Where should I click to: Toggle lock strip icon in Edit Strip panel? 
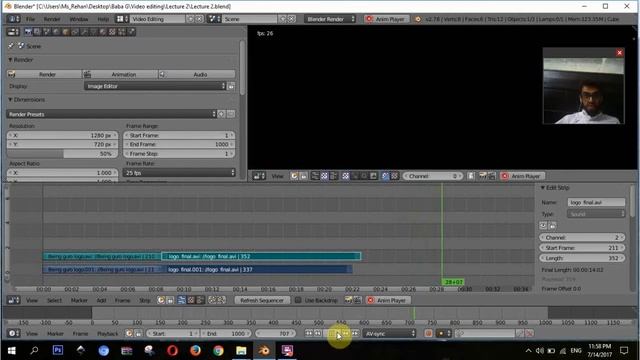[x=552, y=225]
